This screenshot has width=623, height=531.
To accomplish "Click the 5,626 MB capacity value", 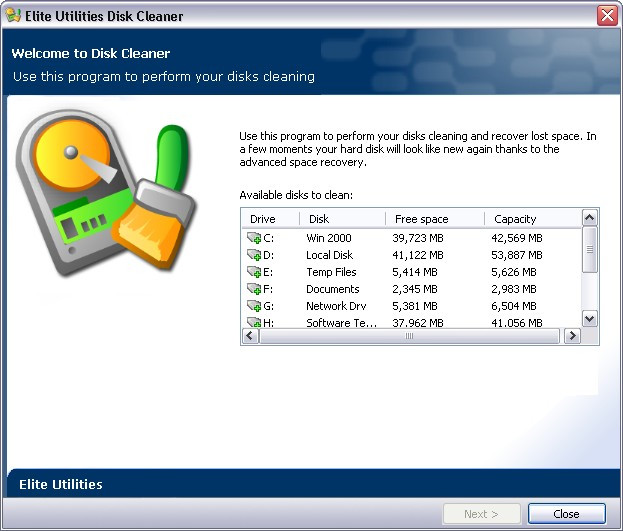I will [514, 272].
